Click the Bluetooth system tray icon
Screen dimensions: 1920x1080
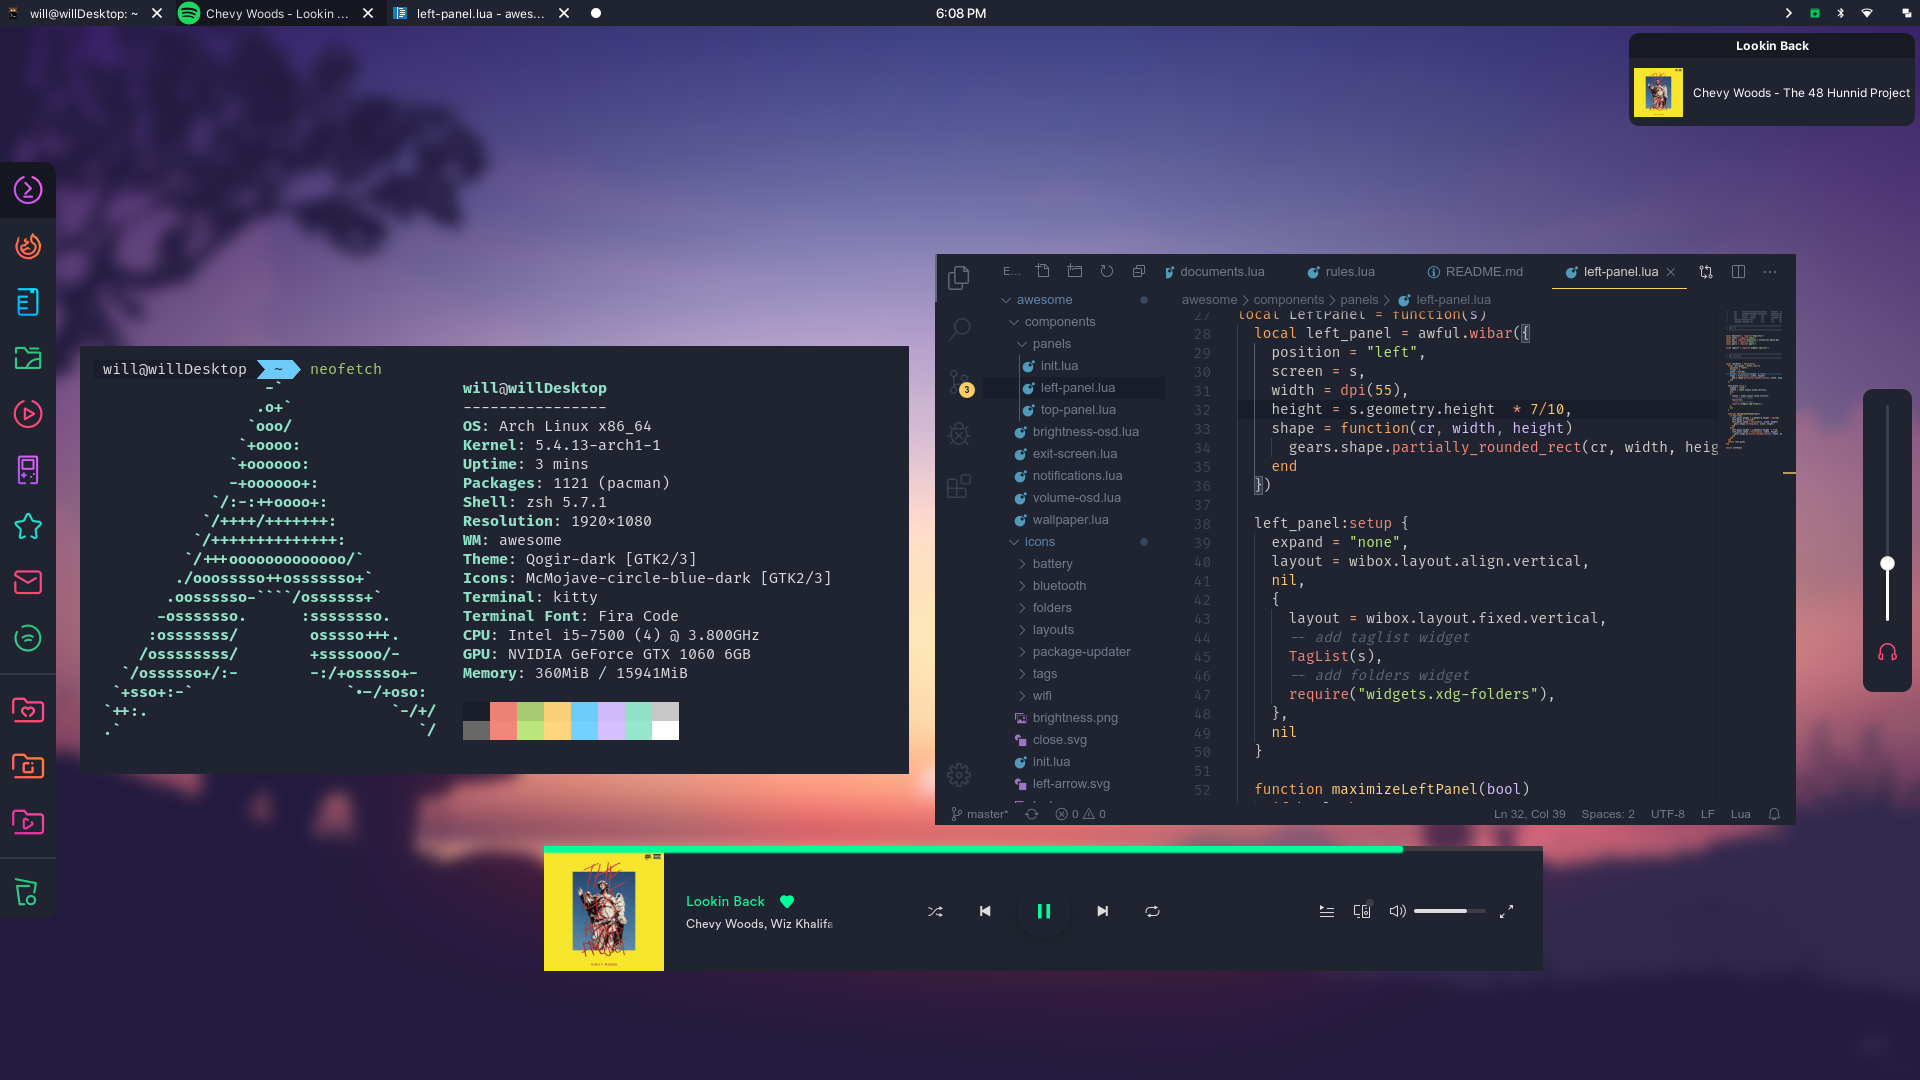pyautogui.click(x=1841, y=13)
